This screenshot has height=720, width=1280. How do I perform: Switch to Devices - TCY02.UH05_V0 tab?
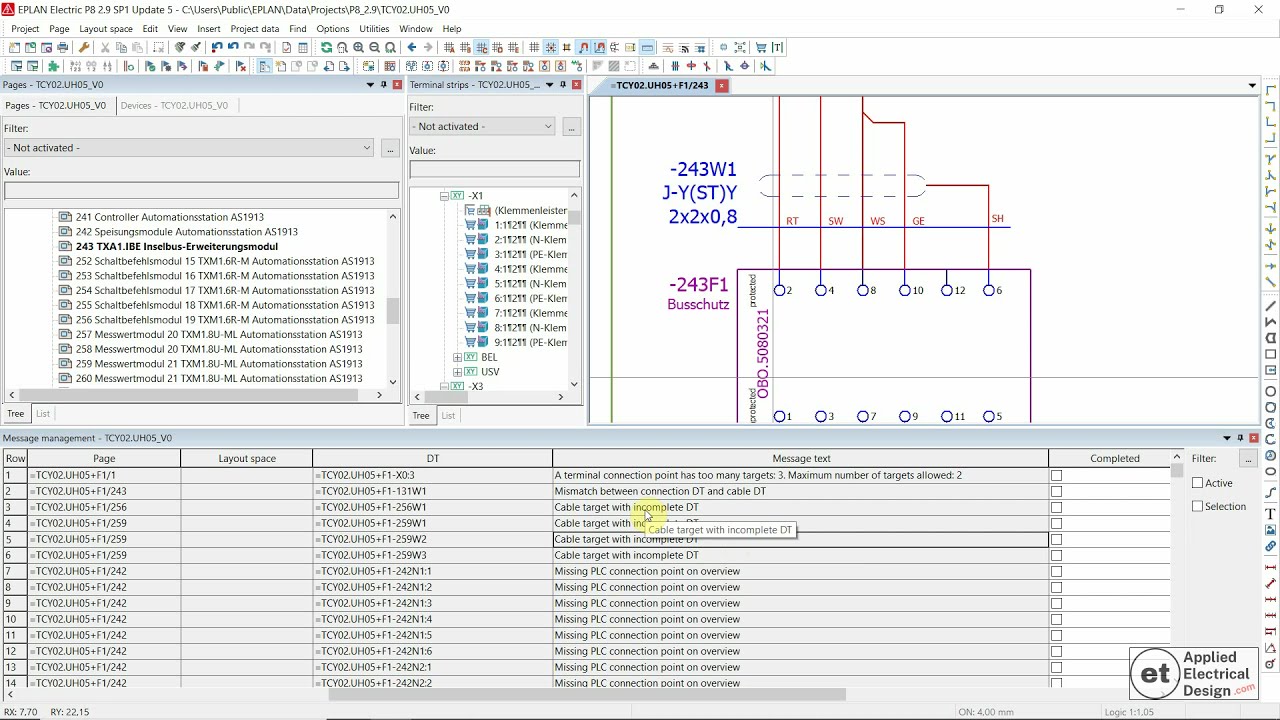coord(174,105)
